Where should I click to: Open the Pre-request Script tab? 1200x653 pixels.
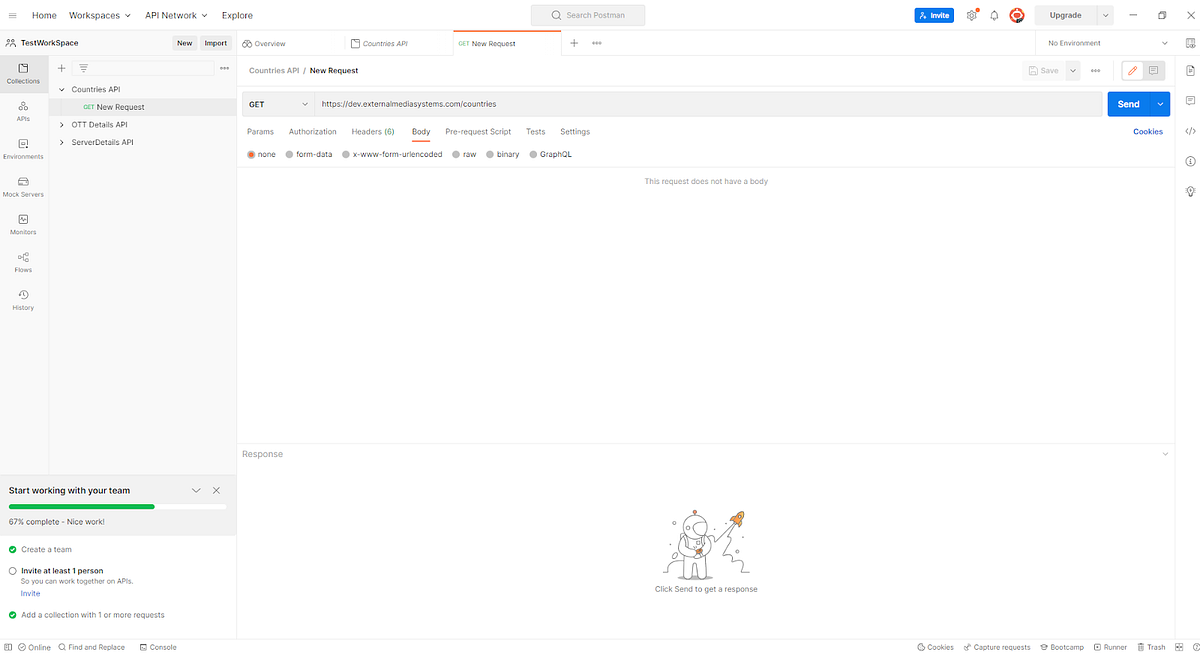477,131
